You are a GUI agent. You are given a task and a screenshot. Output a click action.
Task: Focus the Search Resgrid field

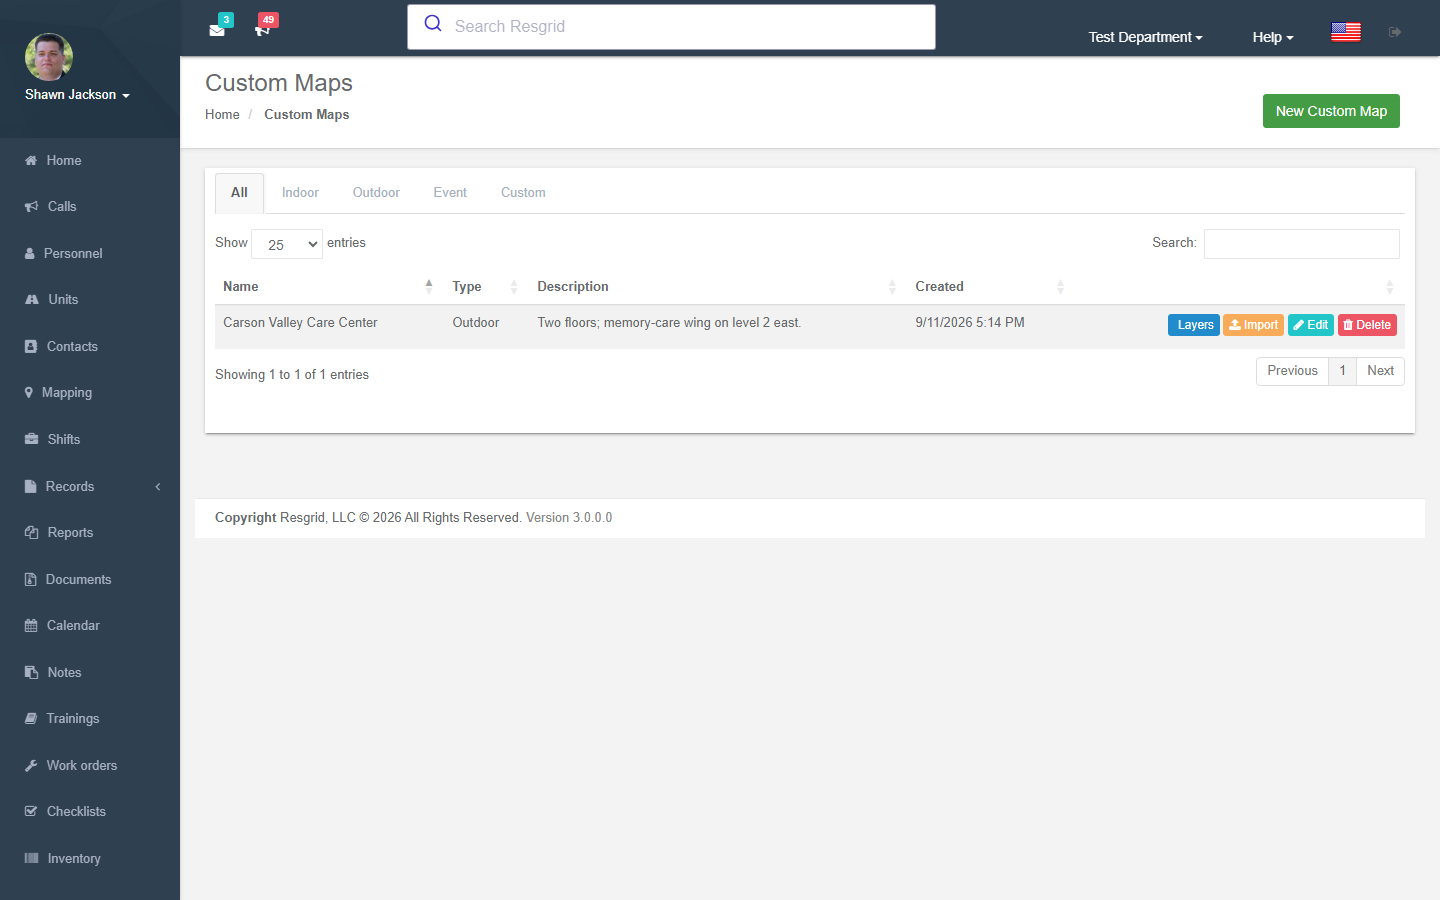point(671,27)
